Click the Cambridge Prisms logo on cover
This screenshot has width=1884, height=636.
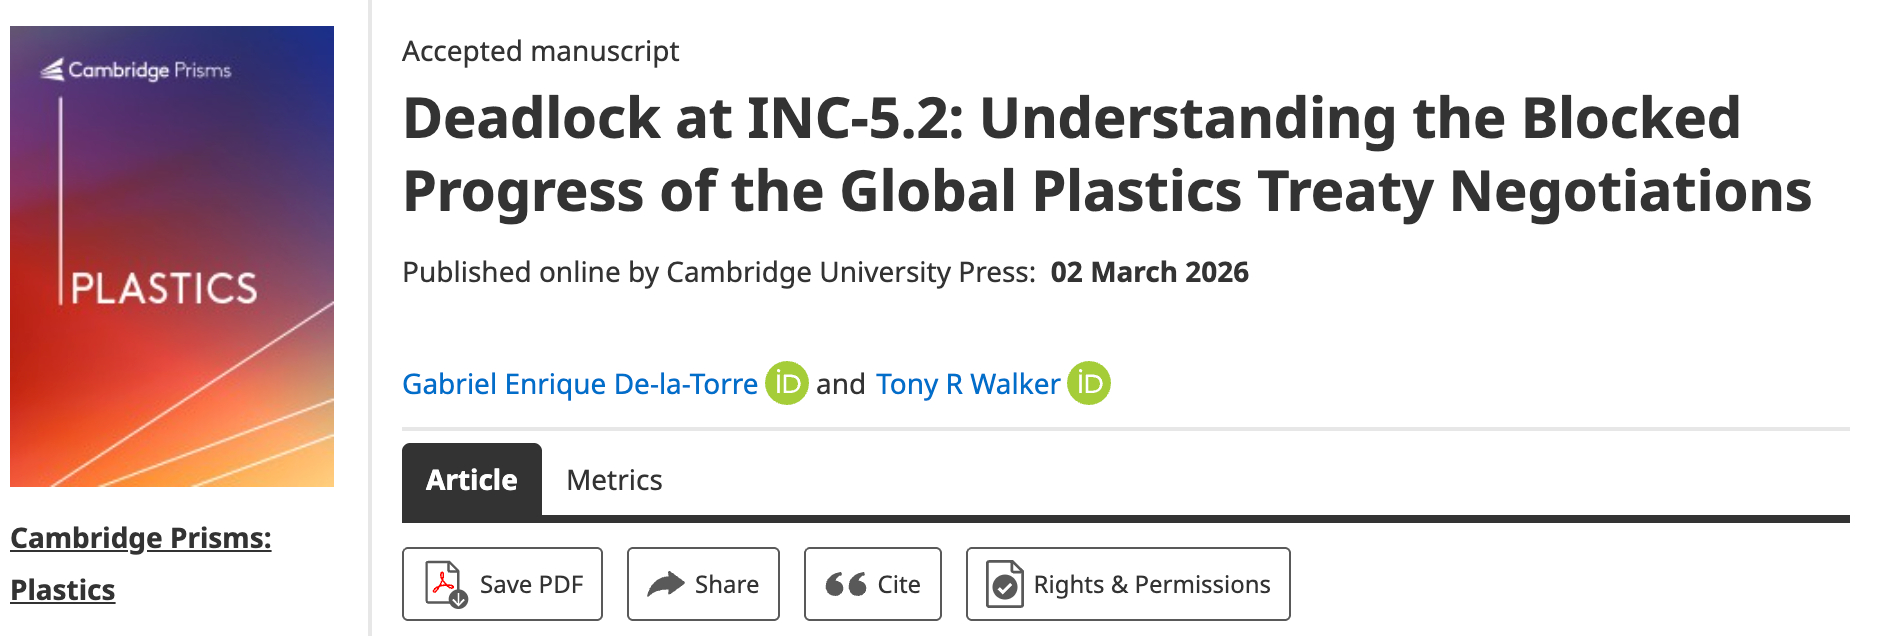point(136,70)
